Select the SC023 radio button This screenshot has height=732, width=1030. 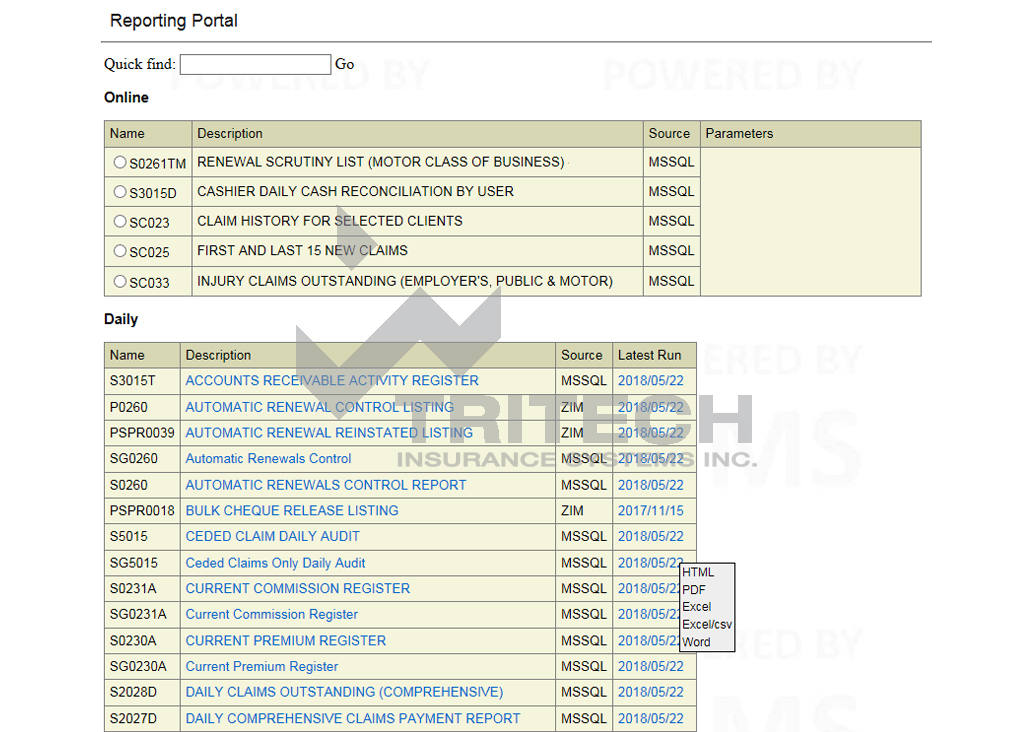pos(120,221)
